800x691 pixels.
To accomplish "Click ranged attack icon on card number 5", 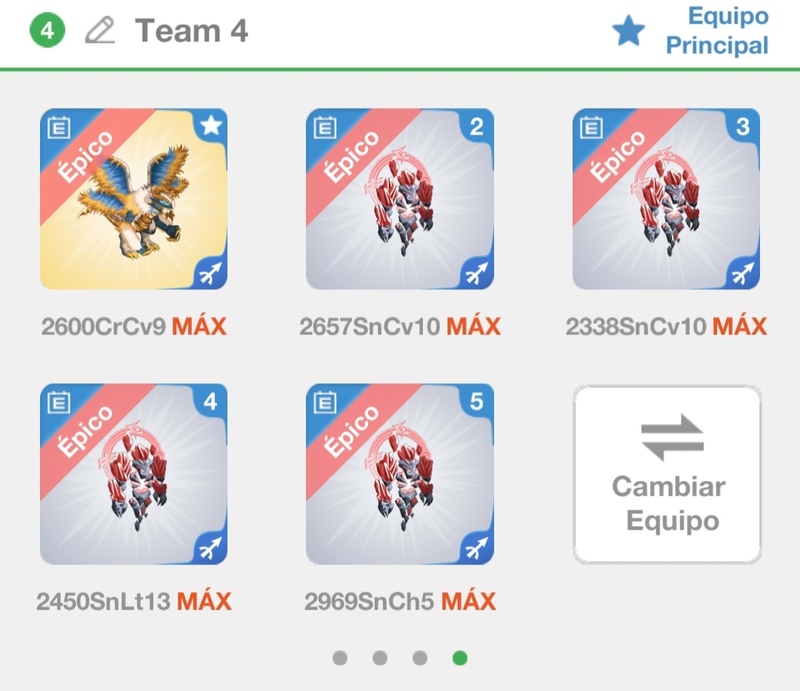I will 477,549.
